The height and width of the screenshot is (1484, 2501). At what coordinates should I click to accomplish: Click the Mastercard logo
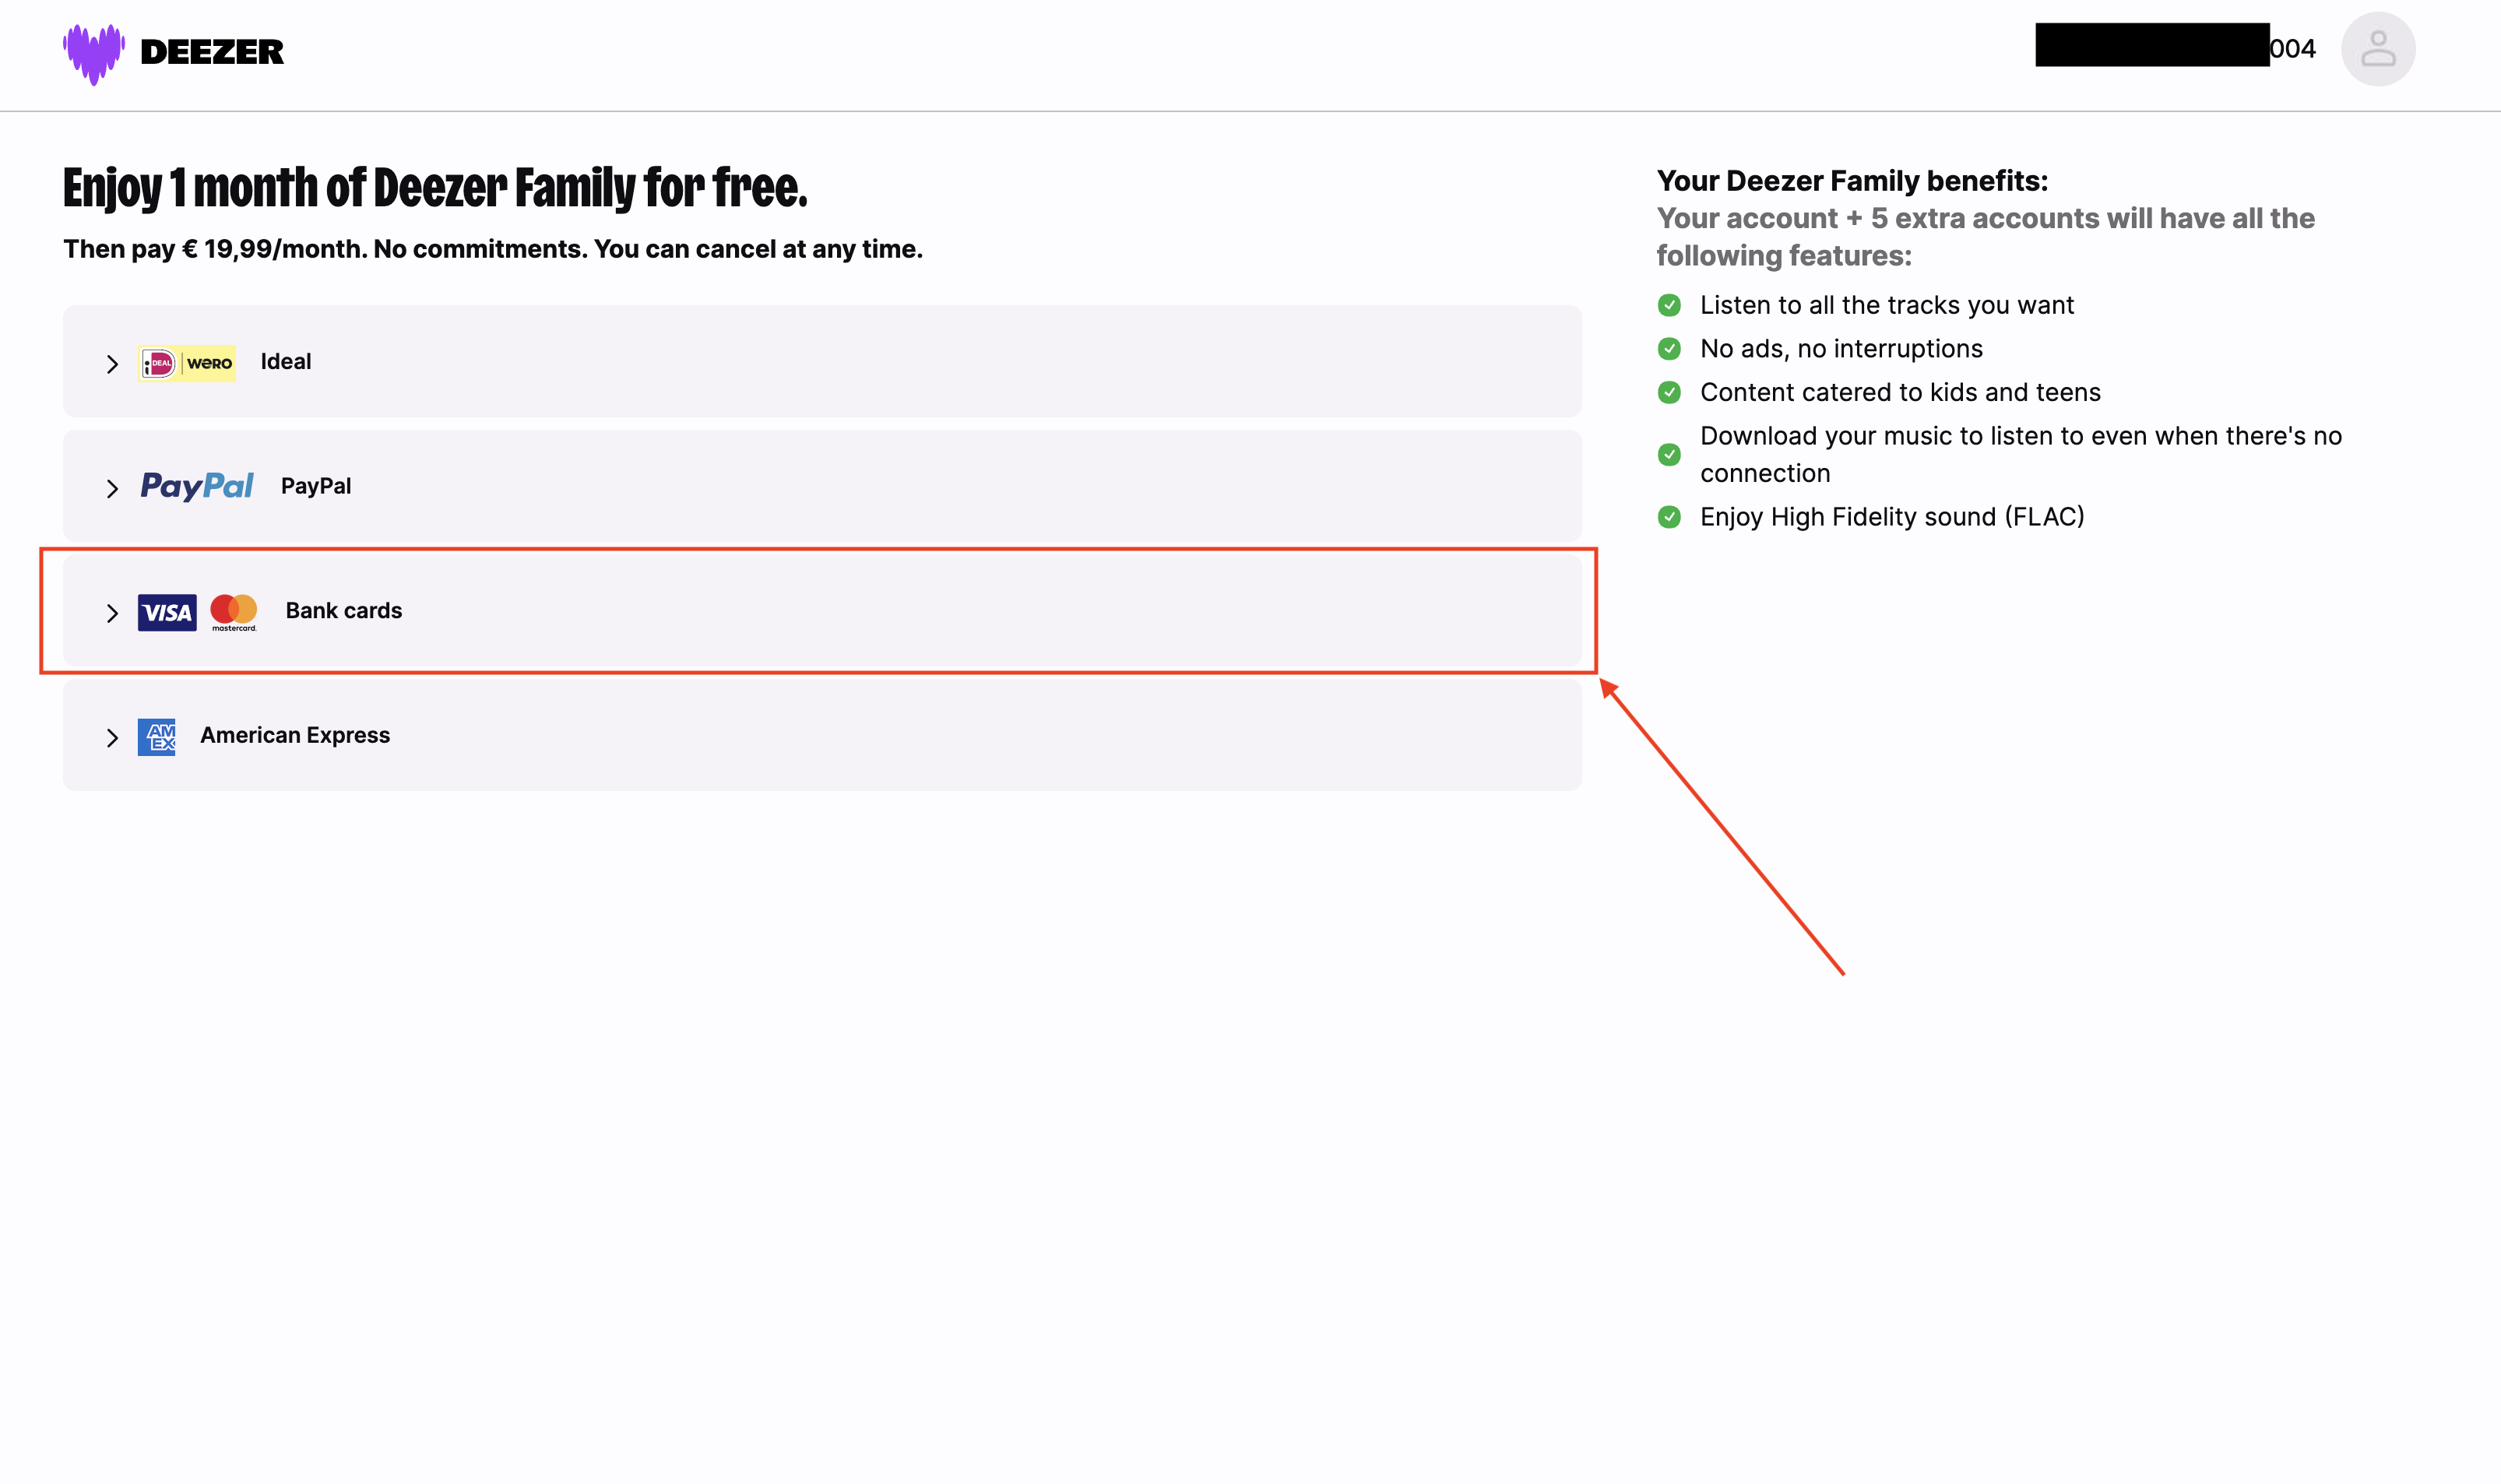click(234, 611)
